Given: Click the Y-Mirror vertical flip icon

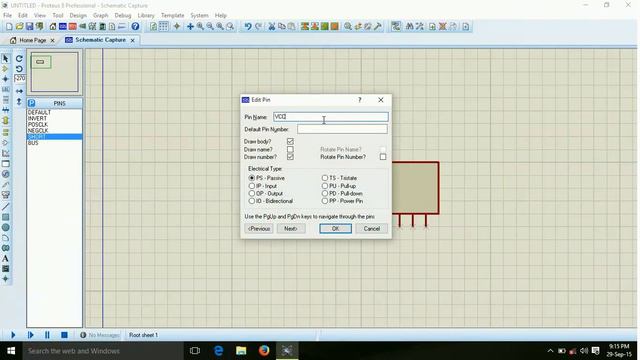Looking at the screenshot, I should 19,102.
